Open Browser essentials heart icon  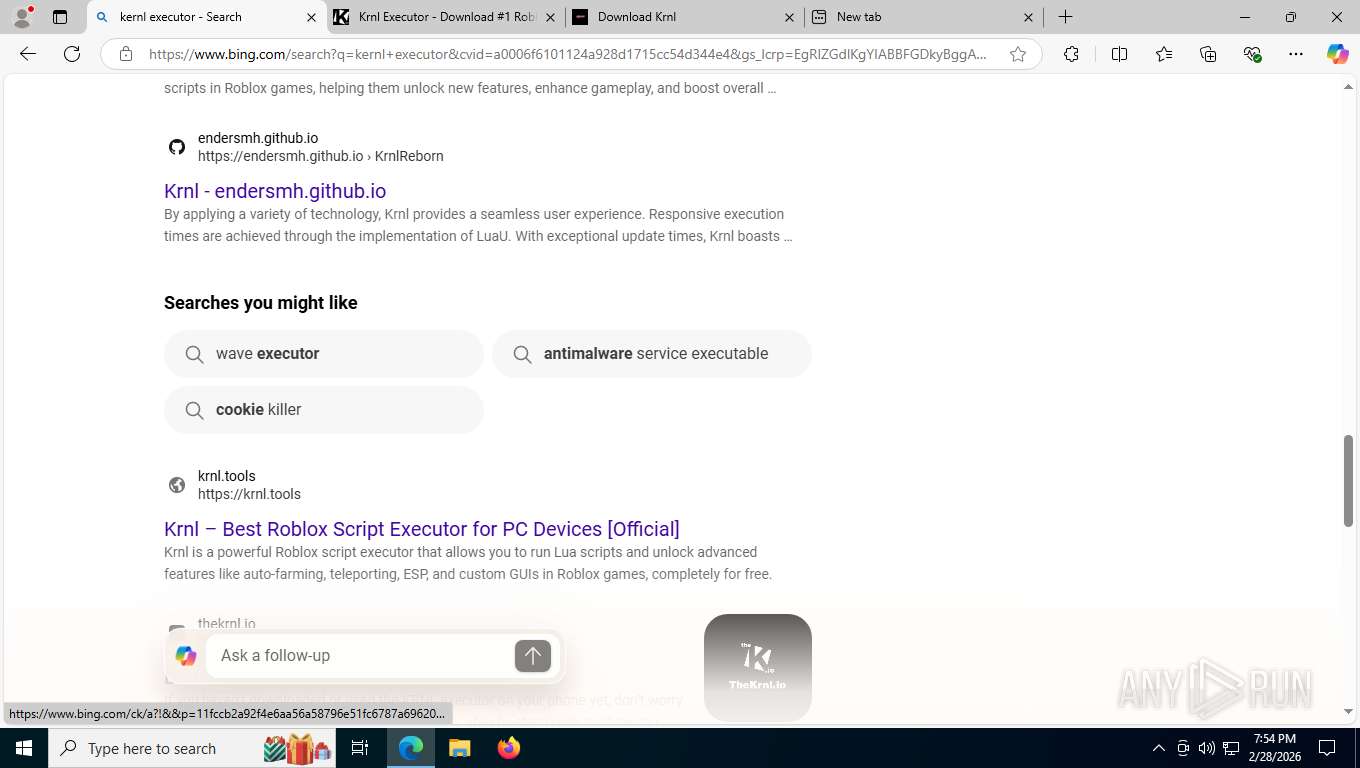(1252, 54)
